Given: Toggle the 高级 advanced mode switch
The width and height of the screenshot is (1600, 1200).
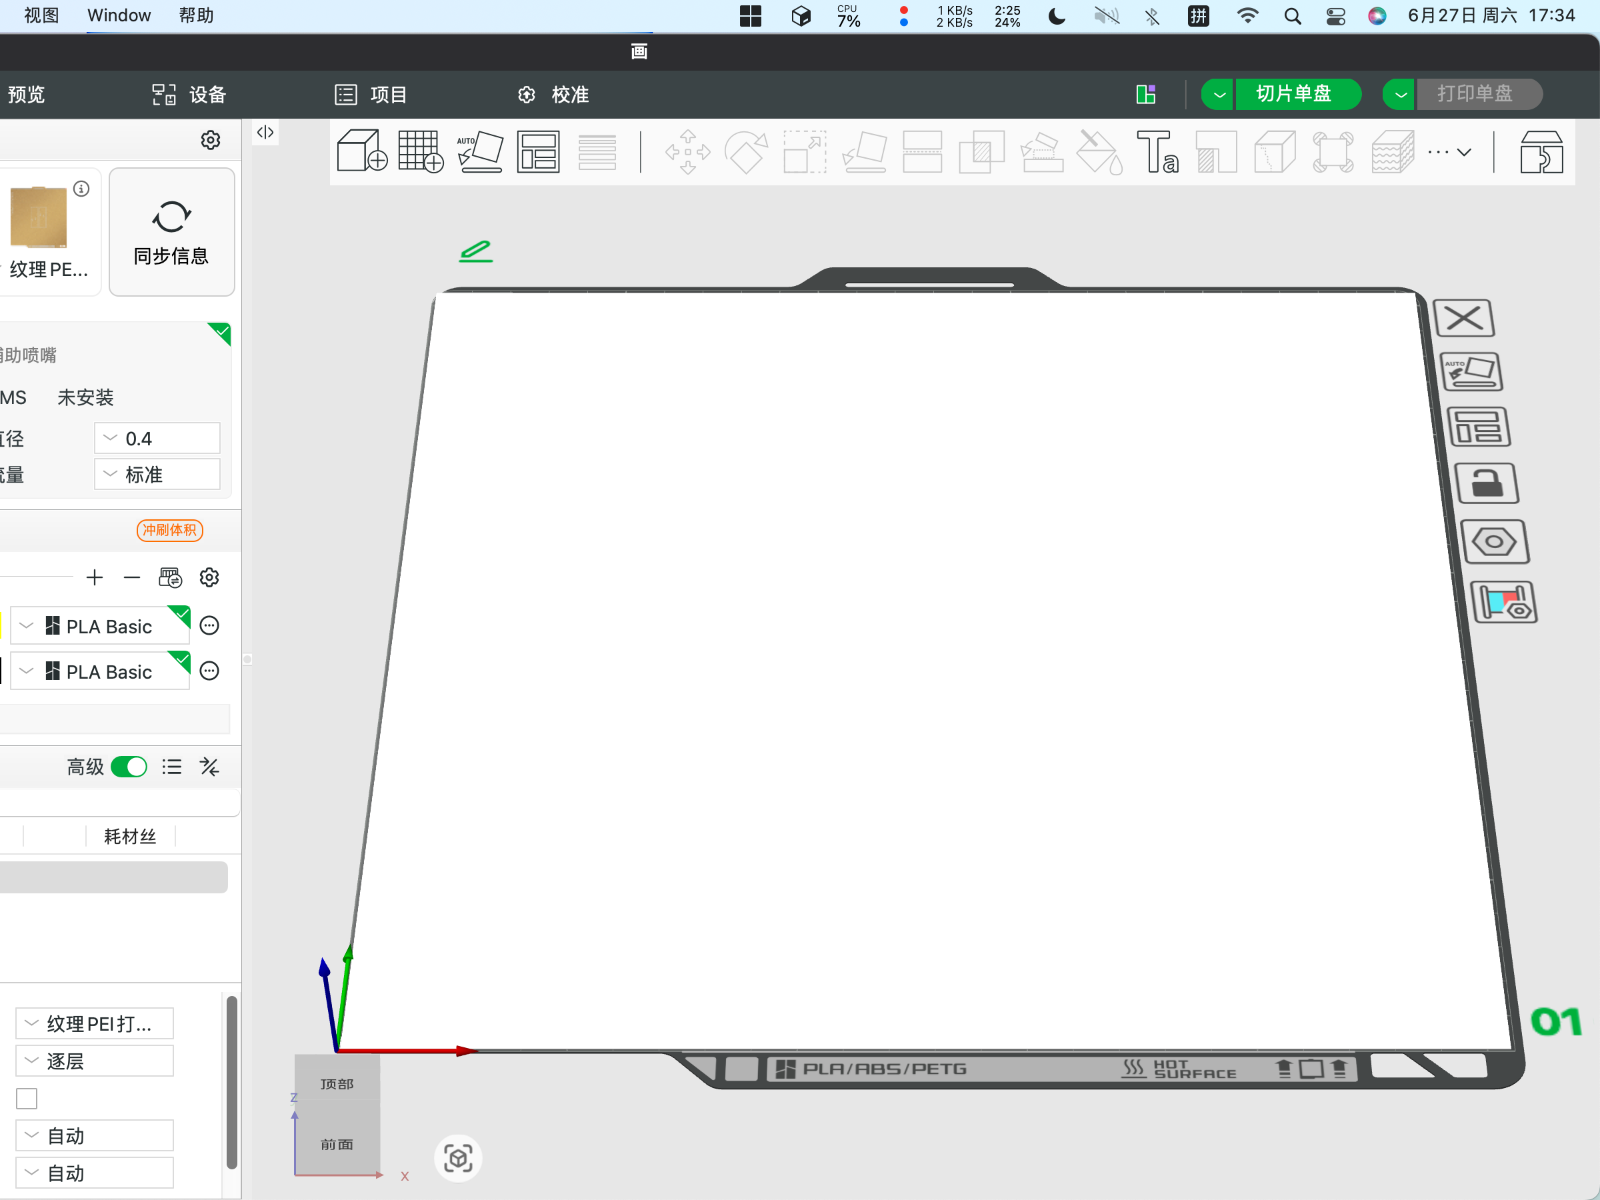Looking at the screenshot, I should pyautogui.click(x=129, y=767).
